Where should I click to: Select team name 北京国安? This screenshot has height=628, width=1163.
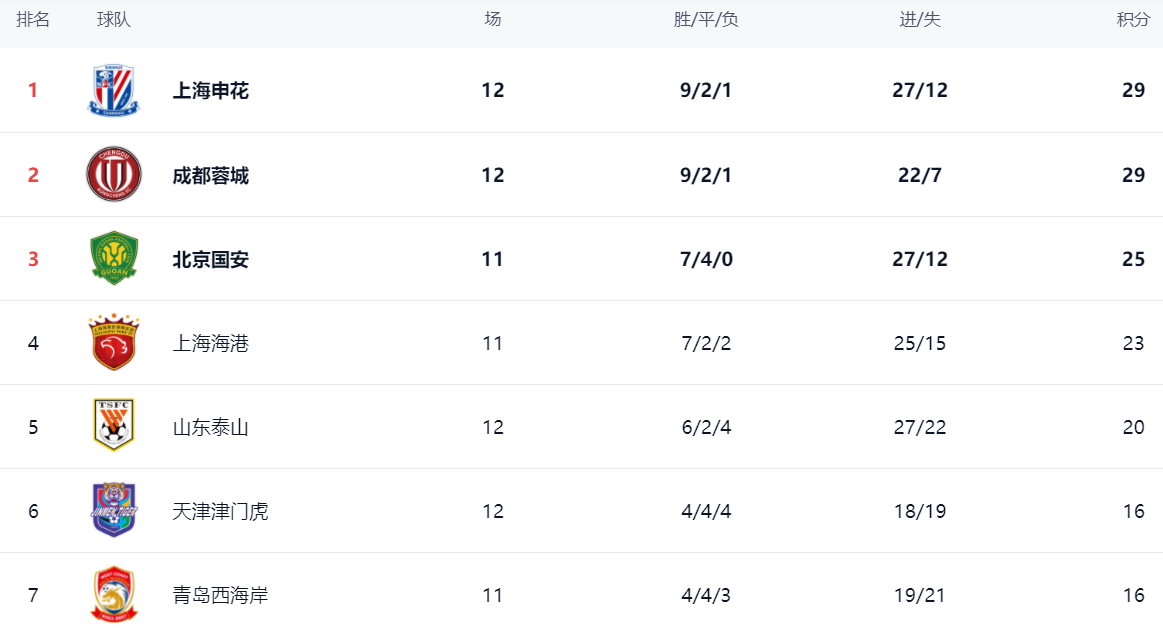pyautogui.click(x=211, y=260)
